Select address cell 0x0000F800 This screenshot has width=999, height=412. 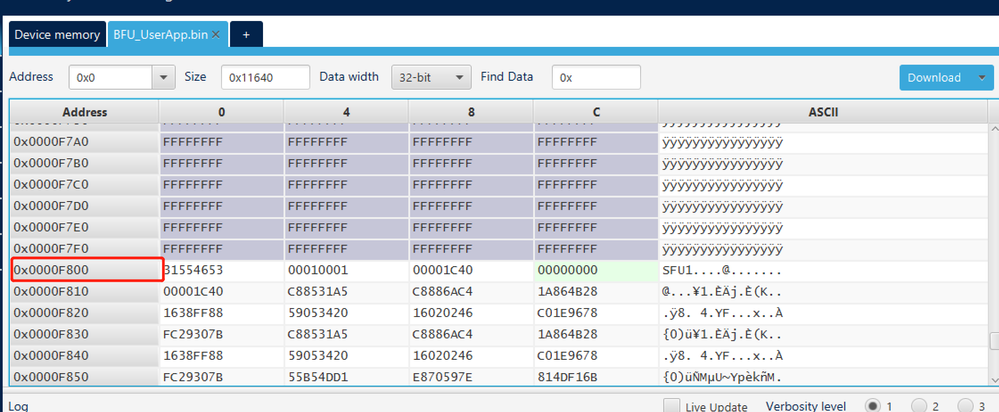pos(85,270)
